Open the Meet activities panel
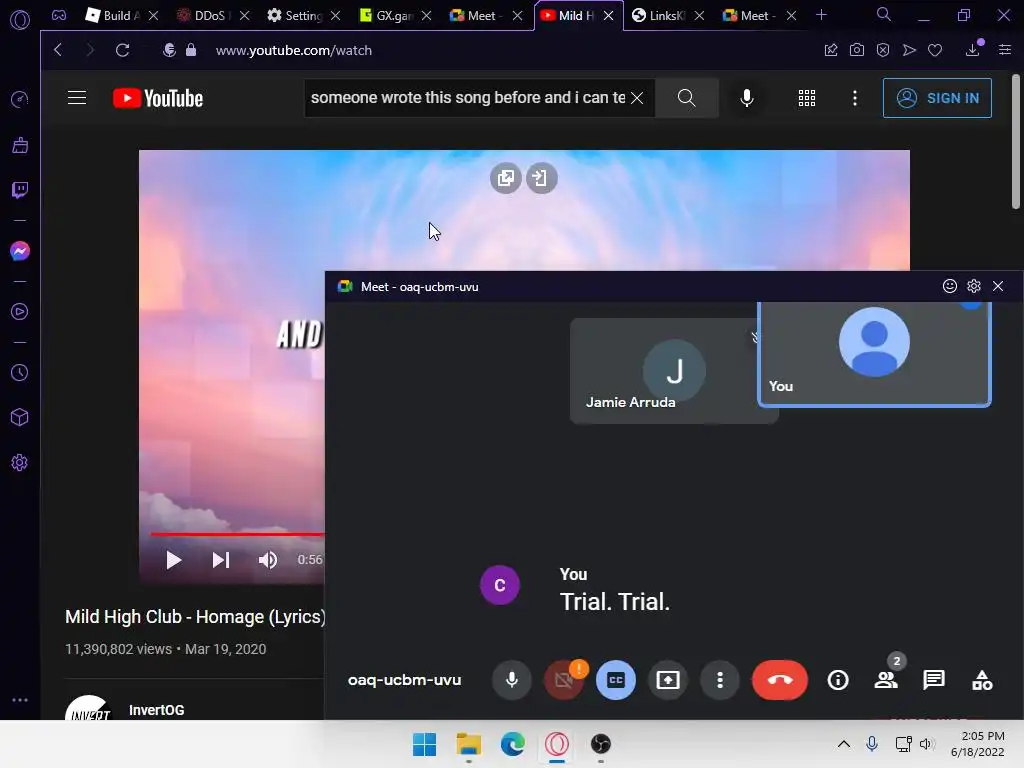1024x768 pixels. [982, 680]
